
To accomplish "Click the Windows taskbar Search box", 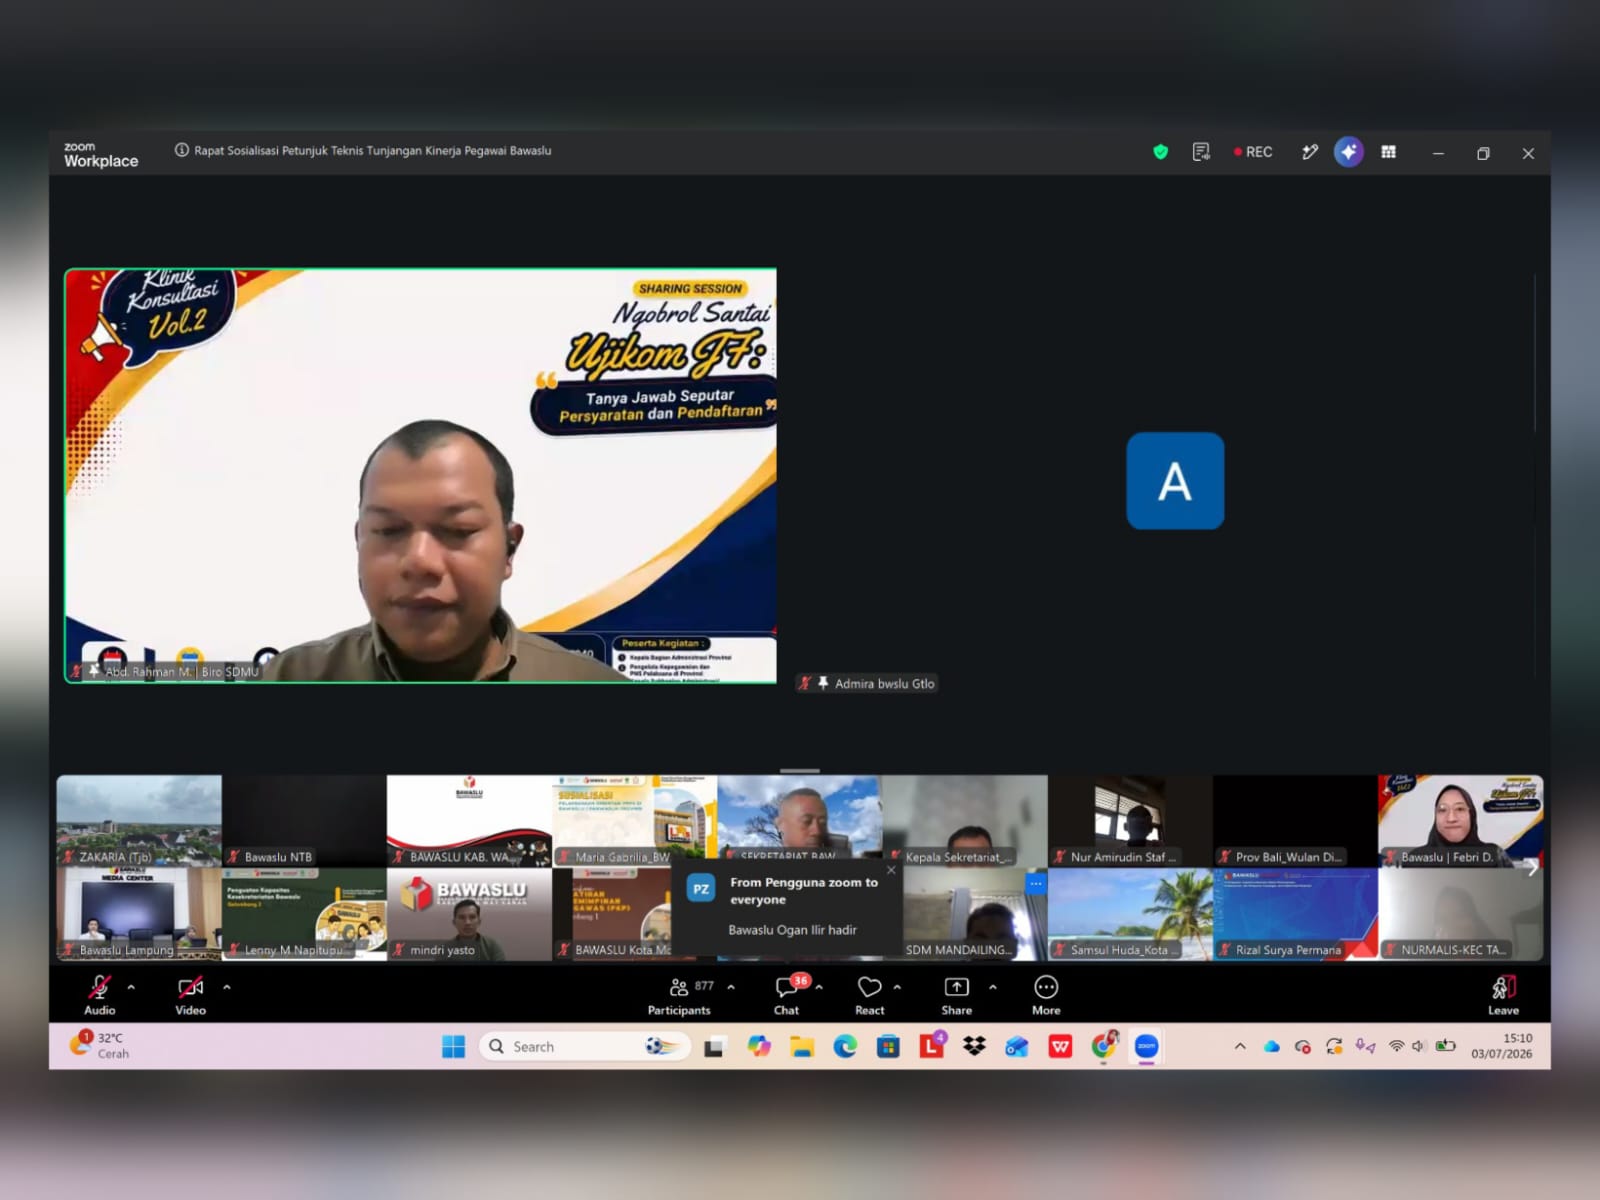I will [585, 1046].
